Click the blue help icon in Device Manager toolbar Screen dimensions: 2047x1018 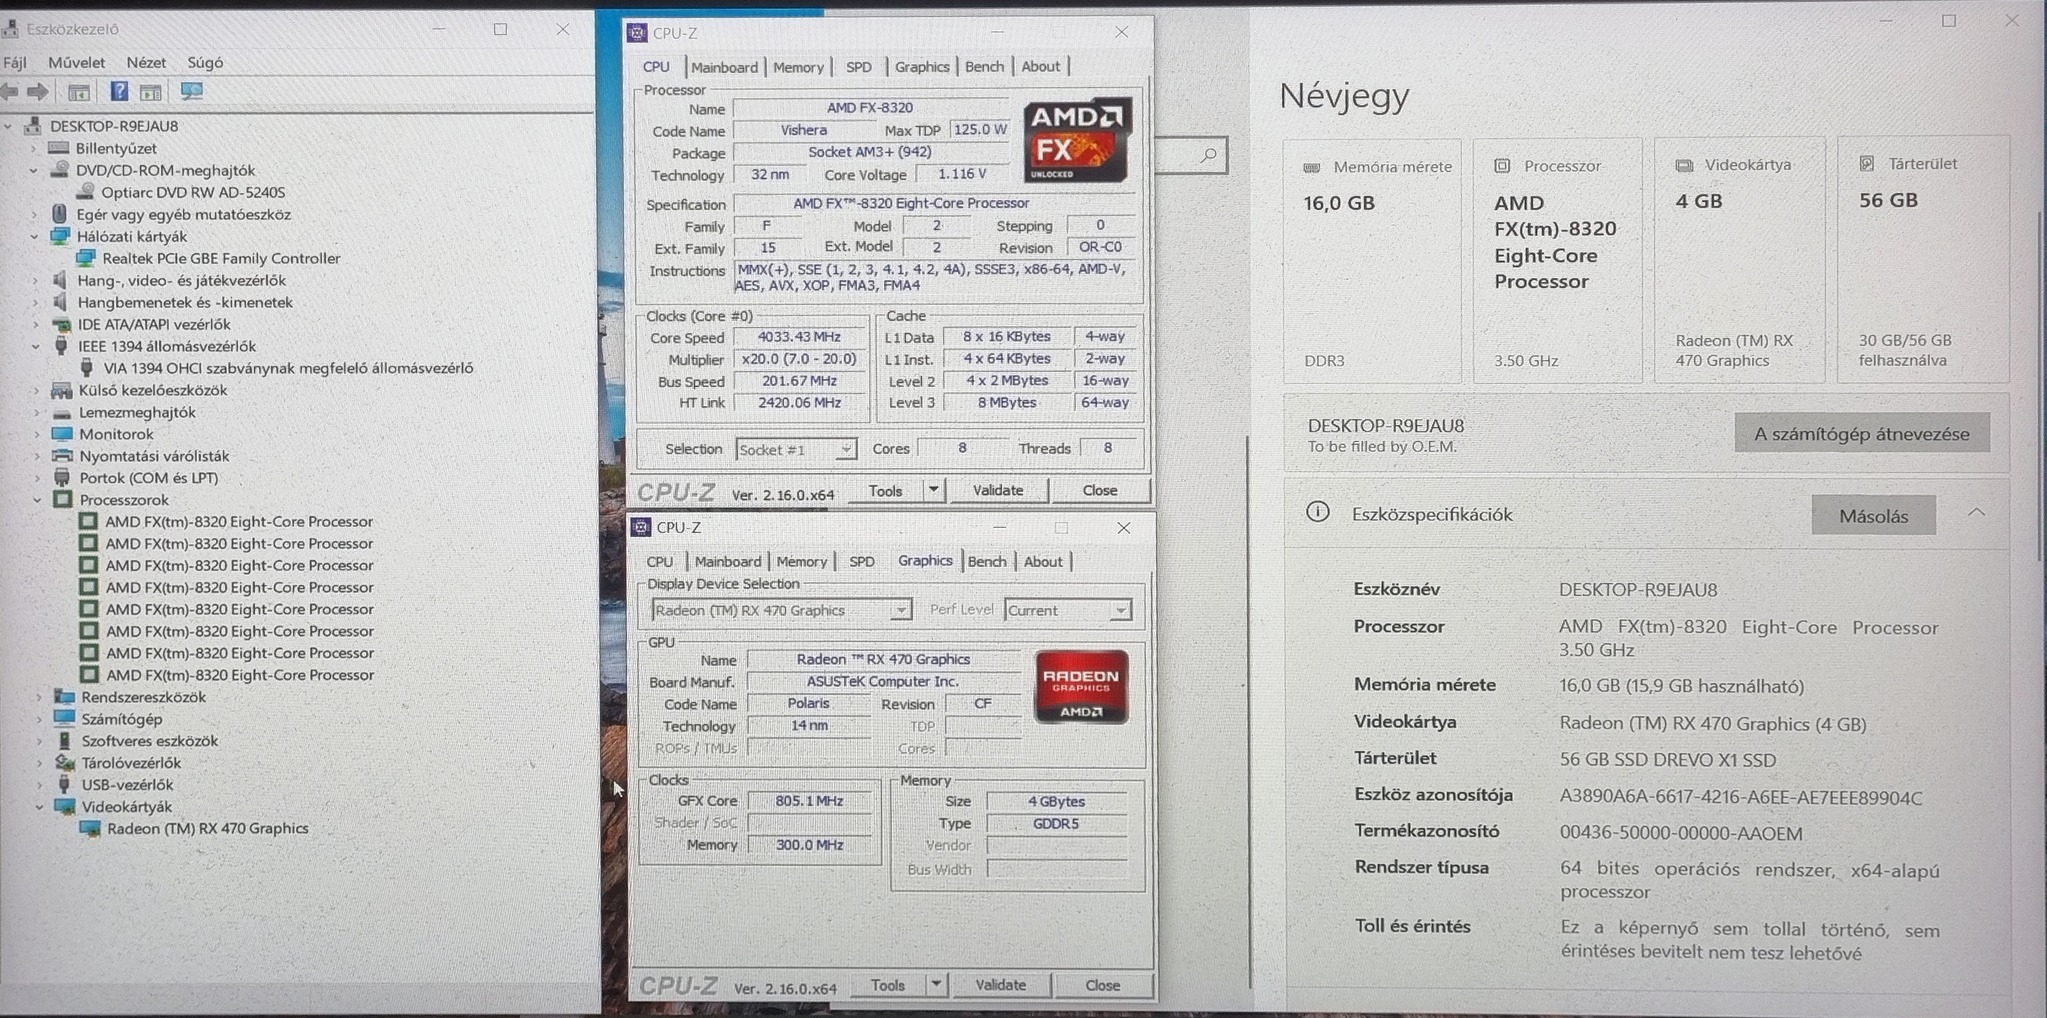pyautogui.click(x=119, y=92)
